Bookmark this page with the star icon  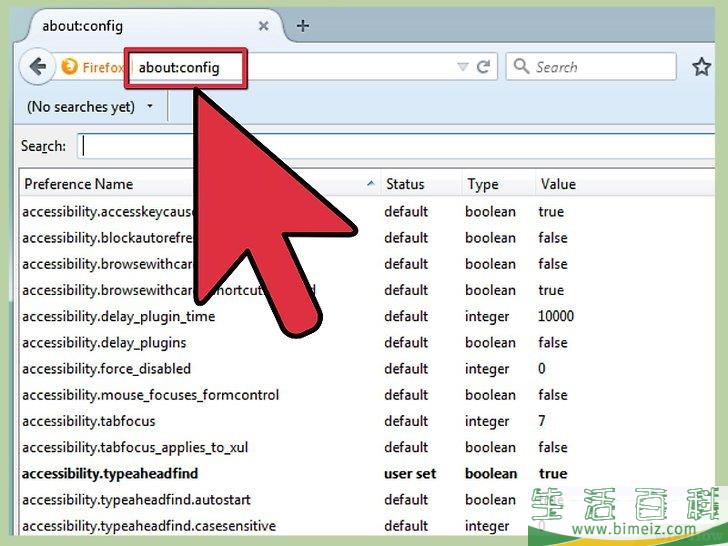[702, 67]
